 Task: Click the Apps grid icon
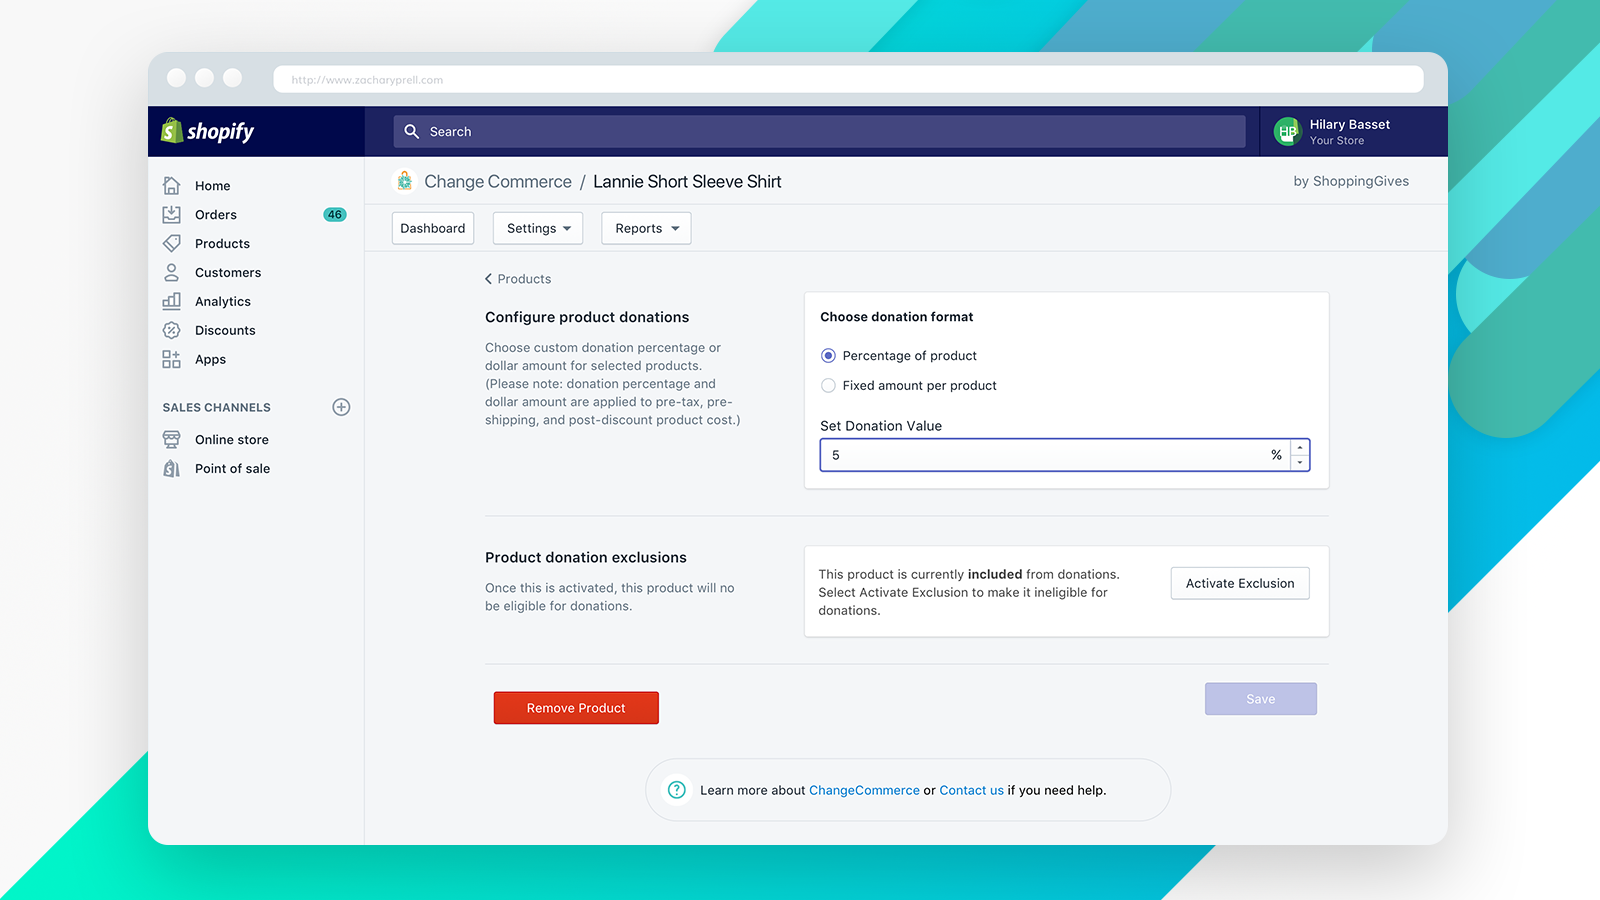[x=172, y=359]
